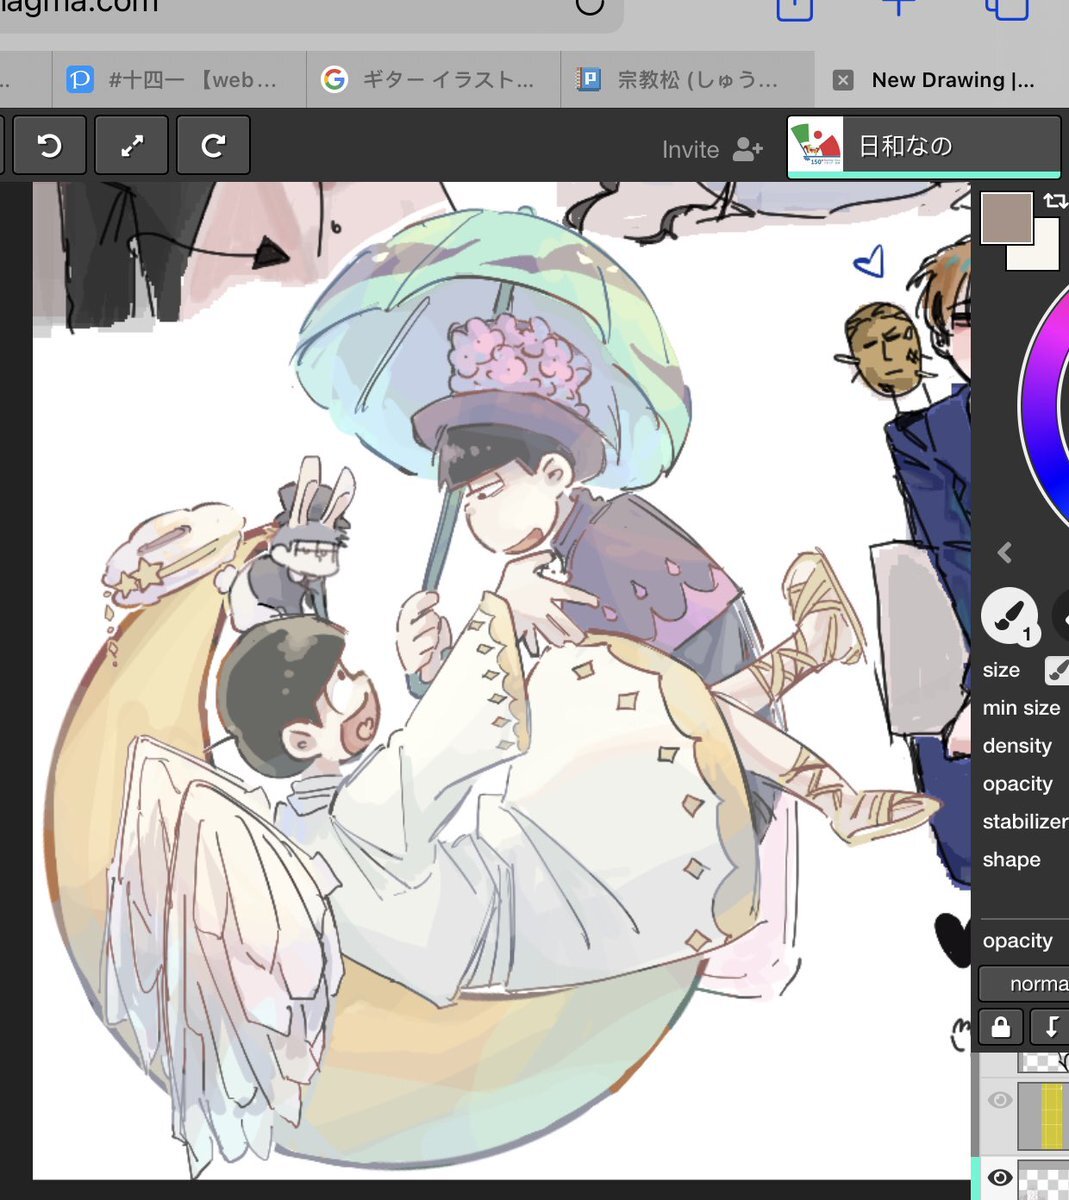The image size is (1069, 1200).
Task: Switch to the ギター イラスト Google tab
Action: (x=433, y=80)
